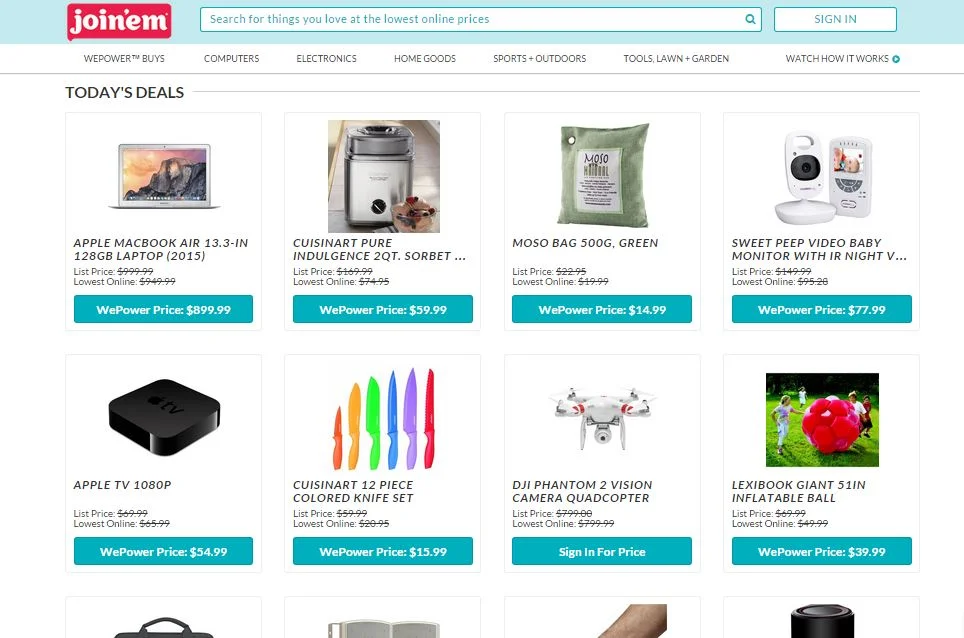Open the MacBook Air product image
This screenshot has height=638, width=964.
[164, 176]
